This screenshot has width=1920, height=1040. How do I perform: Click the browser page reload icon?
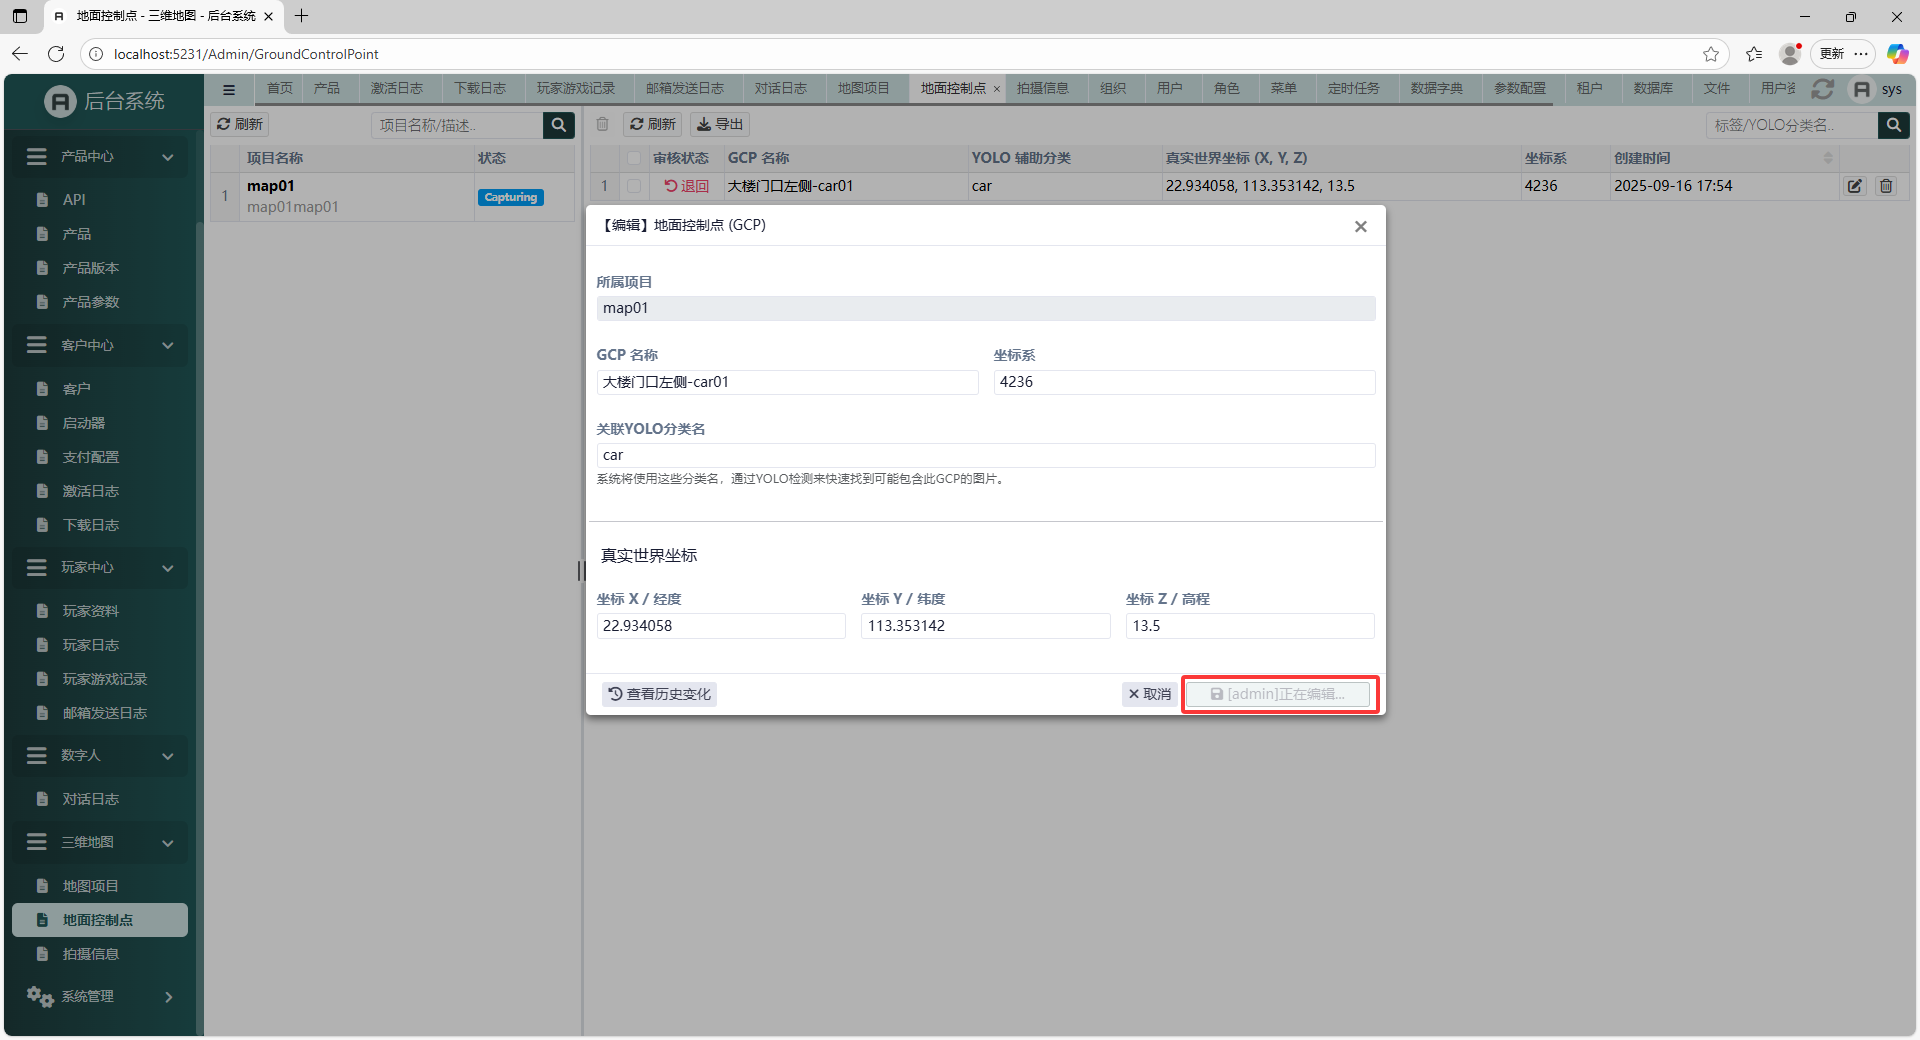[x=56, y=54]
